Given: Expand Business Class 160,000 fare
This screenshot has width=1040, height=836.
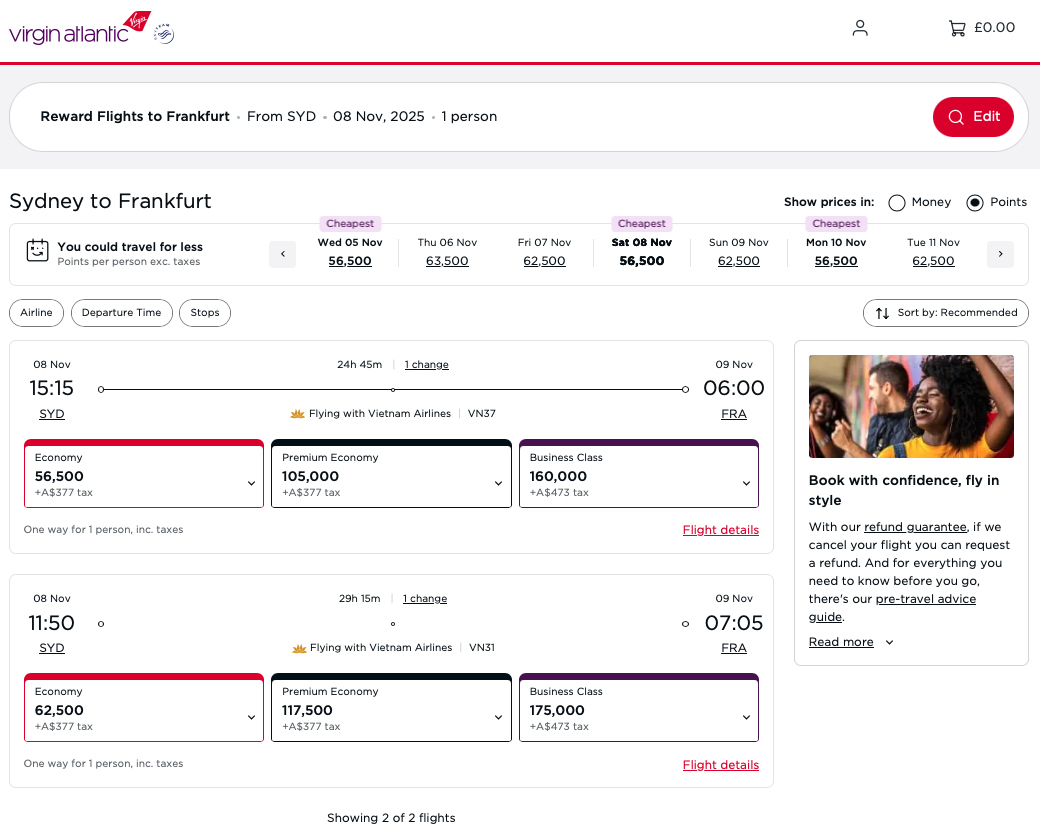Looking at the screenshot, I should click(x=639, y=474).
